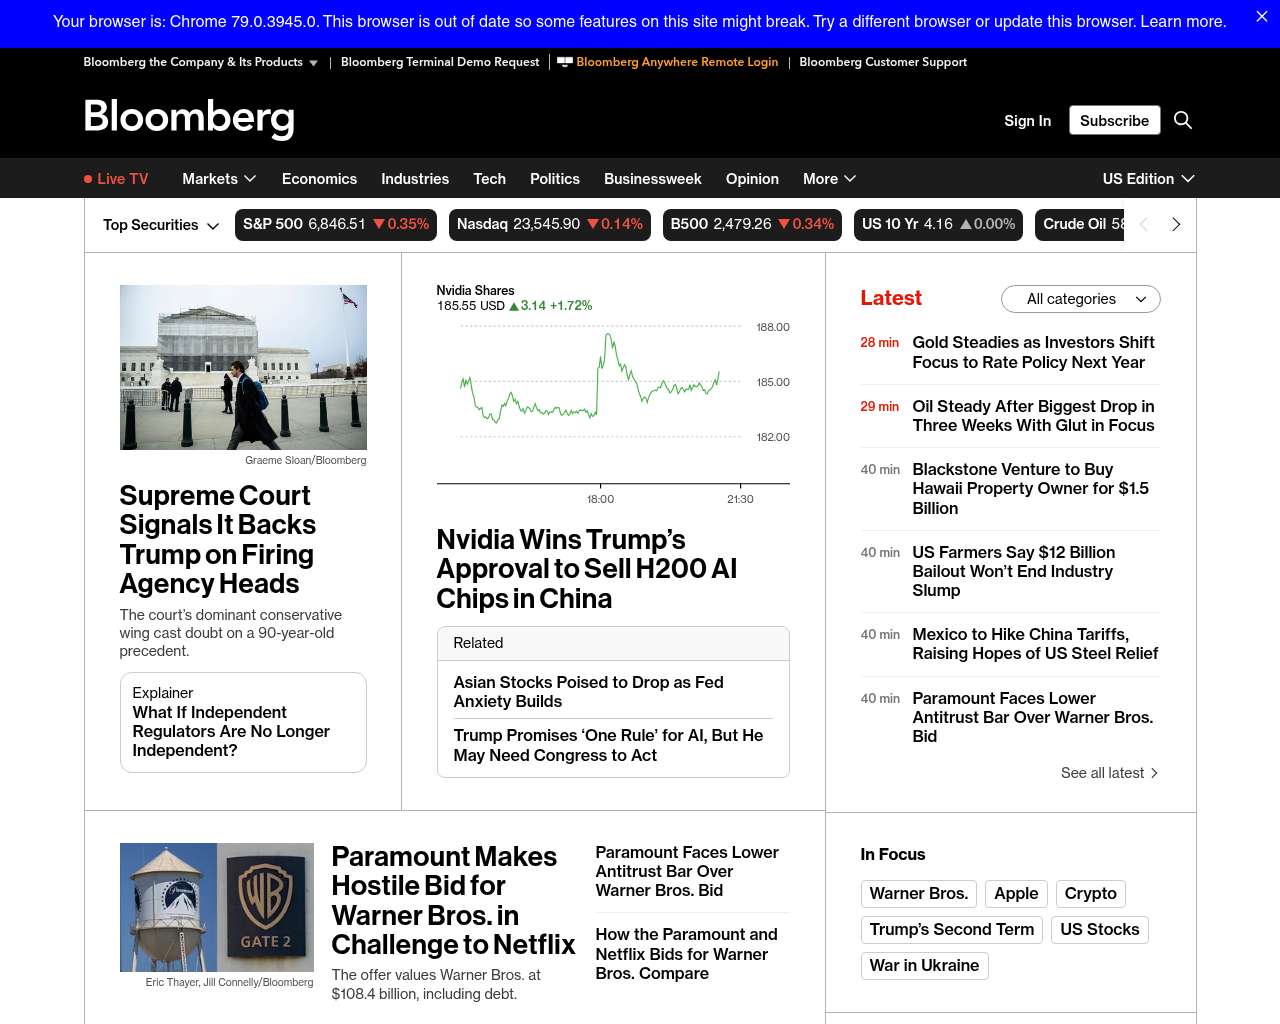Expand the Top Securities selector

160,225
